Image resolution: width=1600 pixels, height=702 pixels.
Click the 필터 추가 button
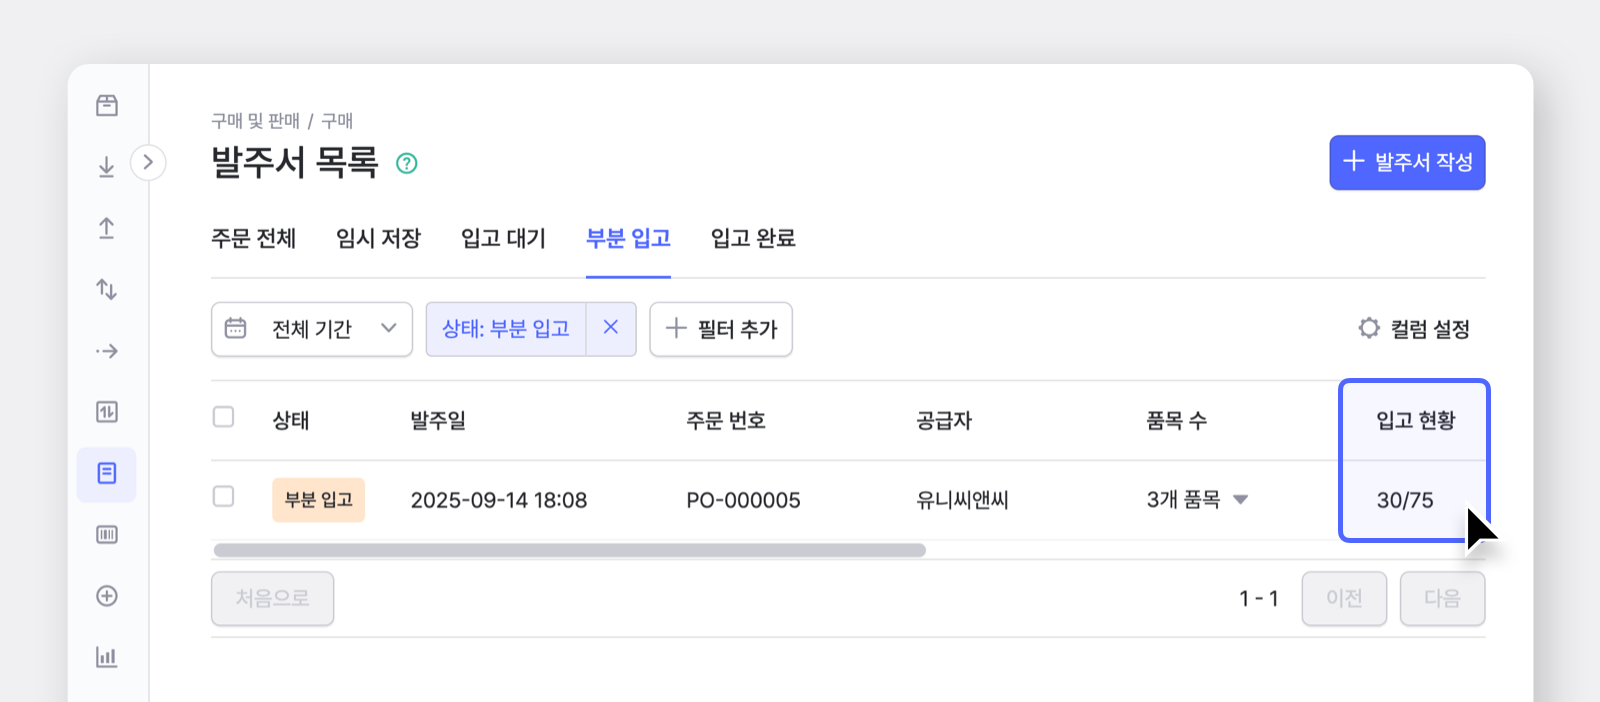[721, 329]
